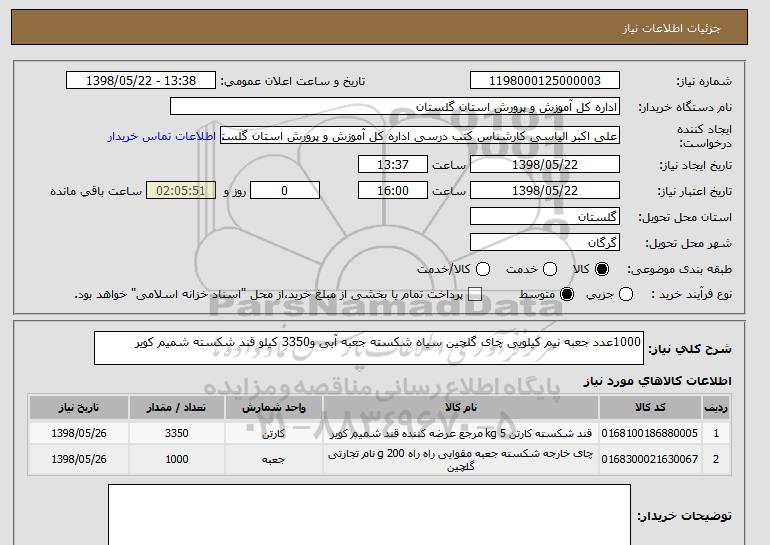The image size is (770, 545).
Task: Click the چای خارجه item name cell
Action: click(x=461, y=460)
